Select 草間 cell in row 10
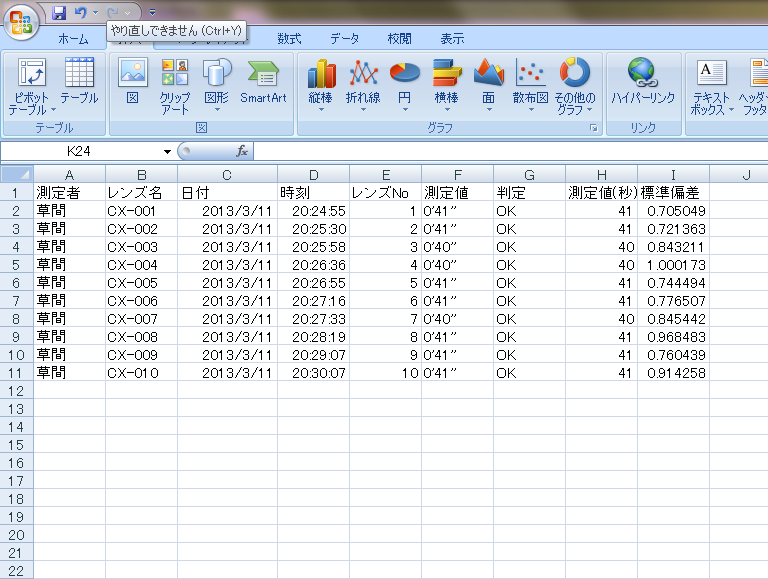This screenshot has height=579, width=768. [70, 355]
